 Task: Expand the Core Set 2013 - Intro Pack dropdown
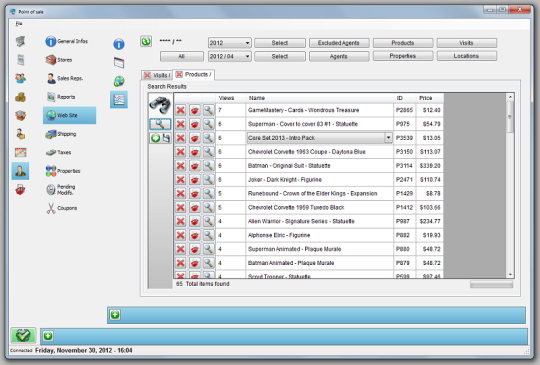coord(388,138)
